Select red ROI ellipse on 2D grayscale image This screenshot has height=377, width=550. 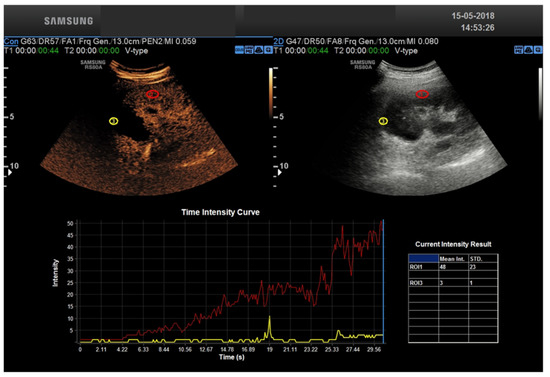(x=422, y=94)
